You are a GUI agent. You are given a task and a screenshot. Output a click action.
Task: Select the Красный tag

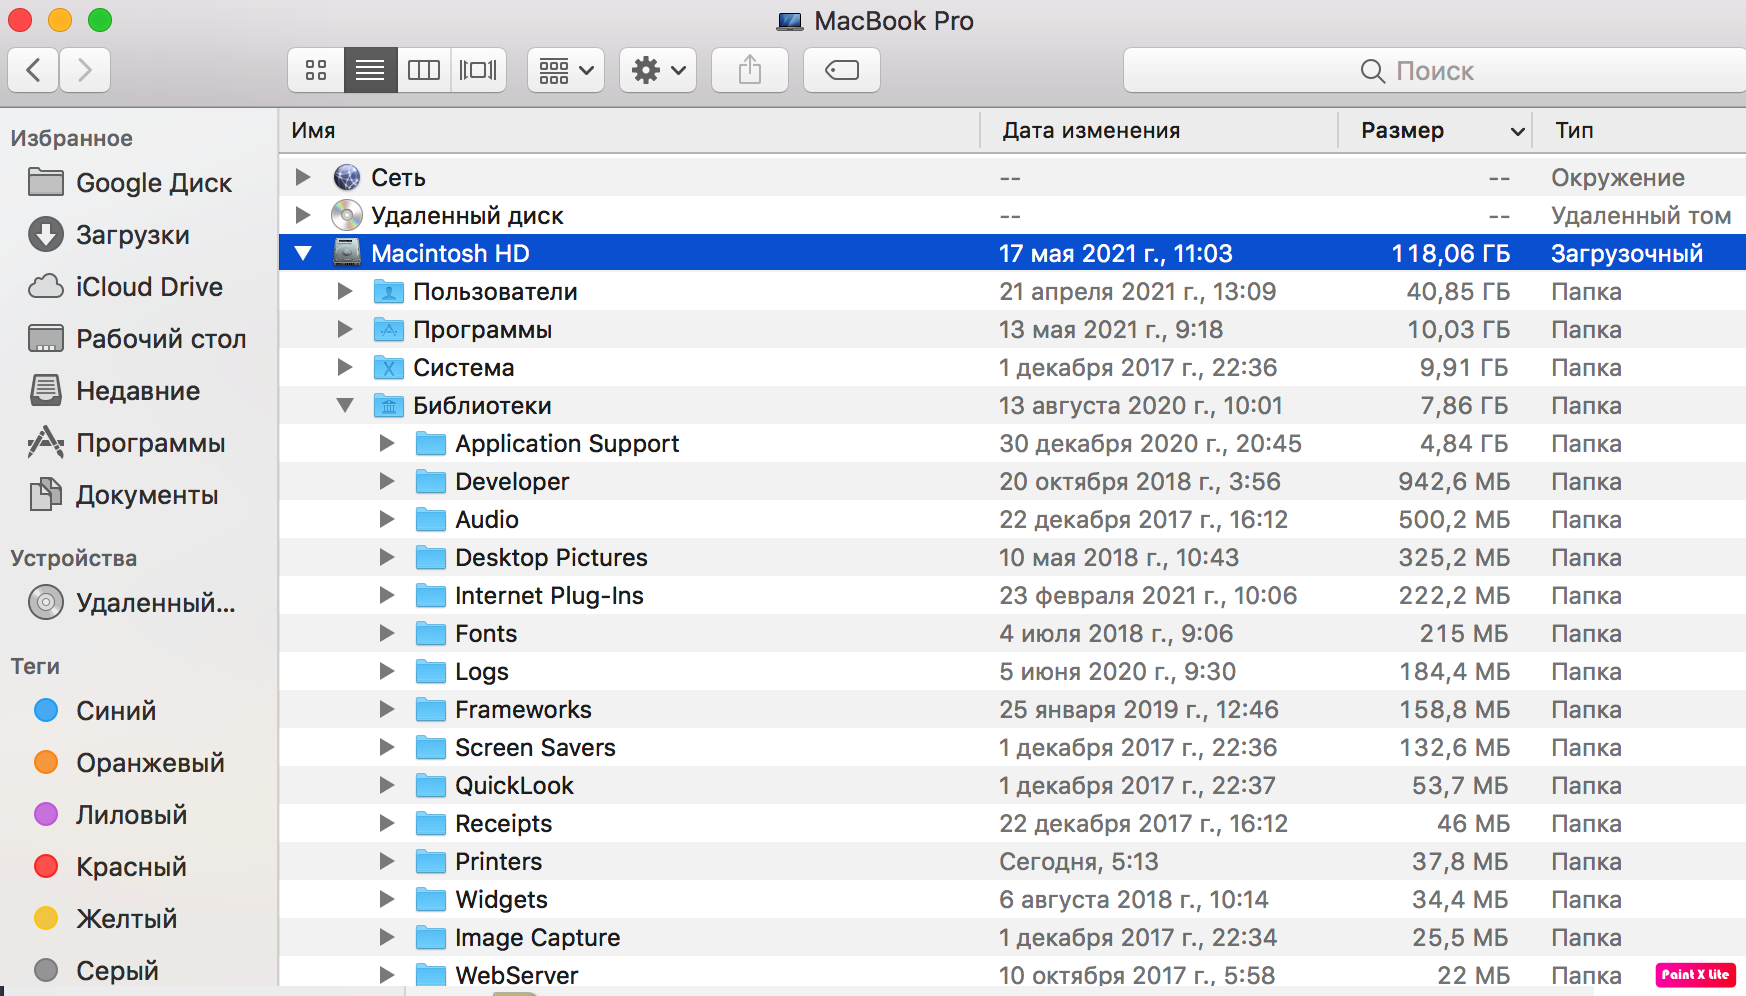click(111, 867)
